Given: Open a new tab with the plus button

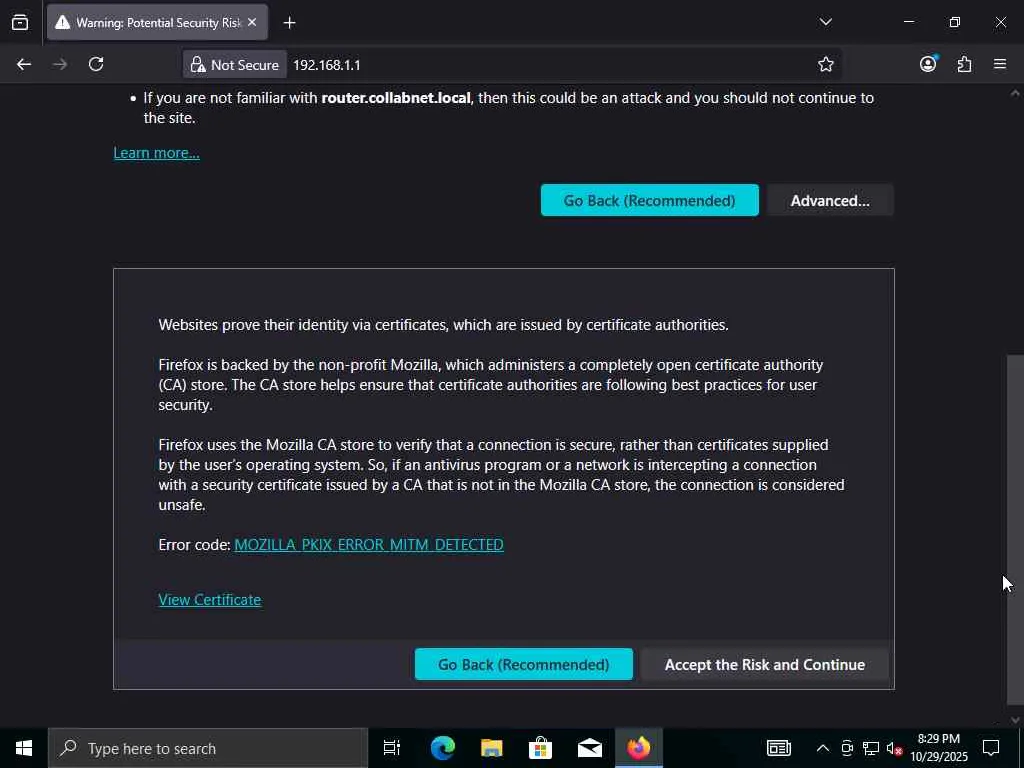Looking at the screenshot, I should click(x=289, y=23).
